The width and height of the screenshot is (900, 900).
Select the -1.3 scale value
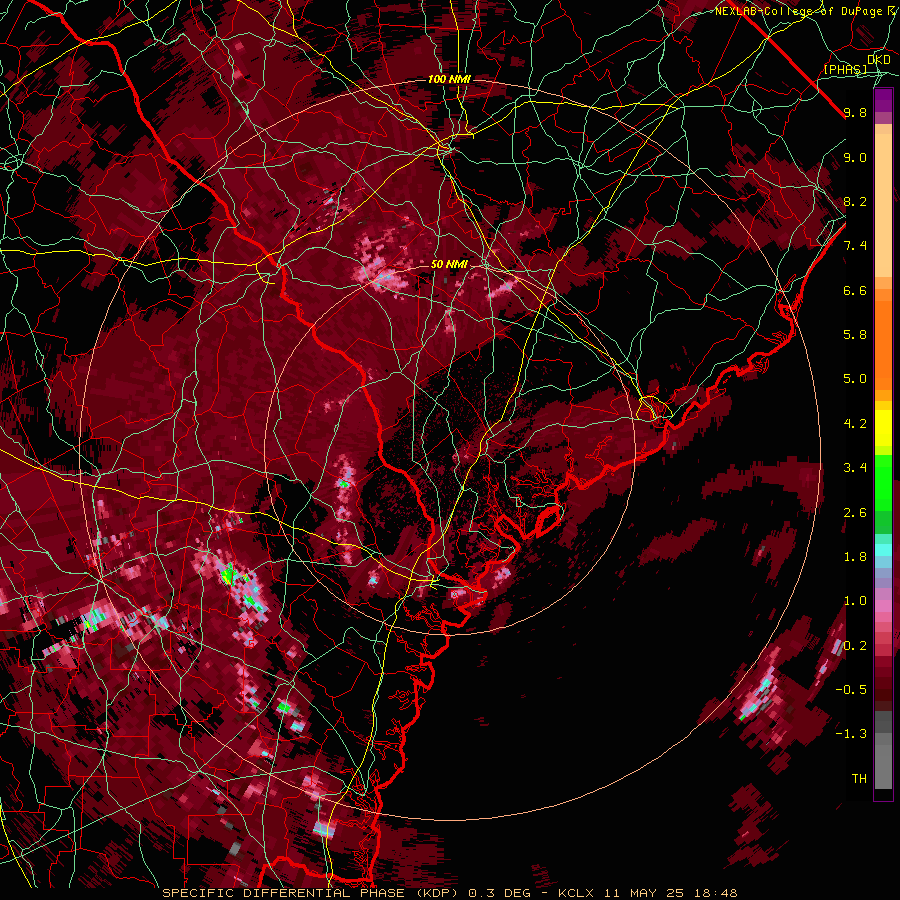(851, 734)
